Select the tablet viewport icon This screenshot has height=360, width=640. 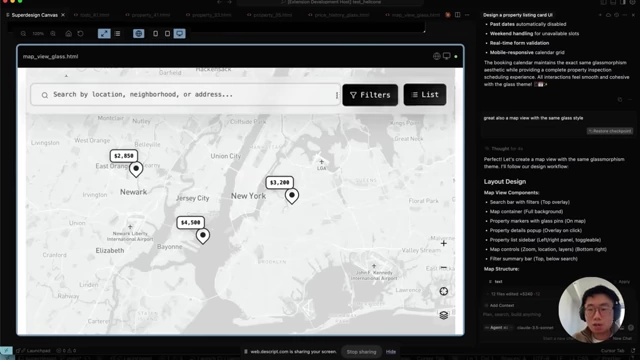click(x=167, y=33)
